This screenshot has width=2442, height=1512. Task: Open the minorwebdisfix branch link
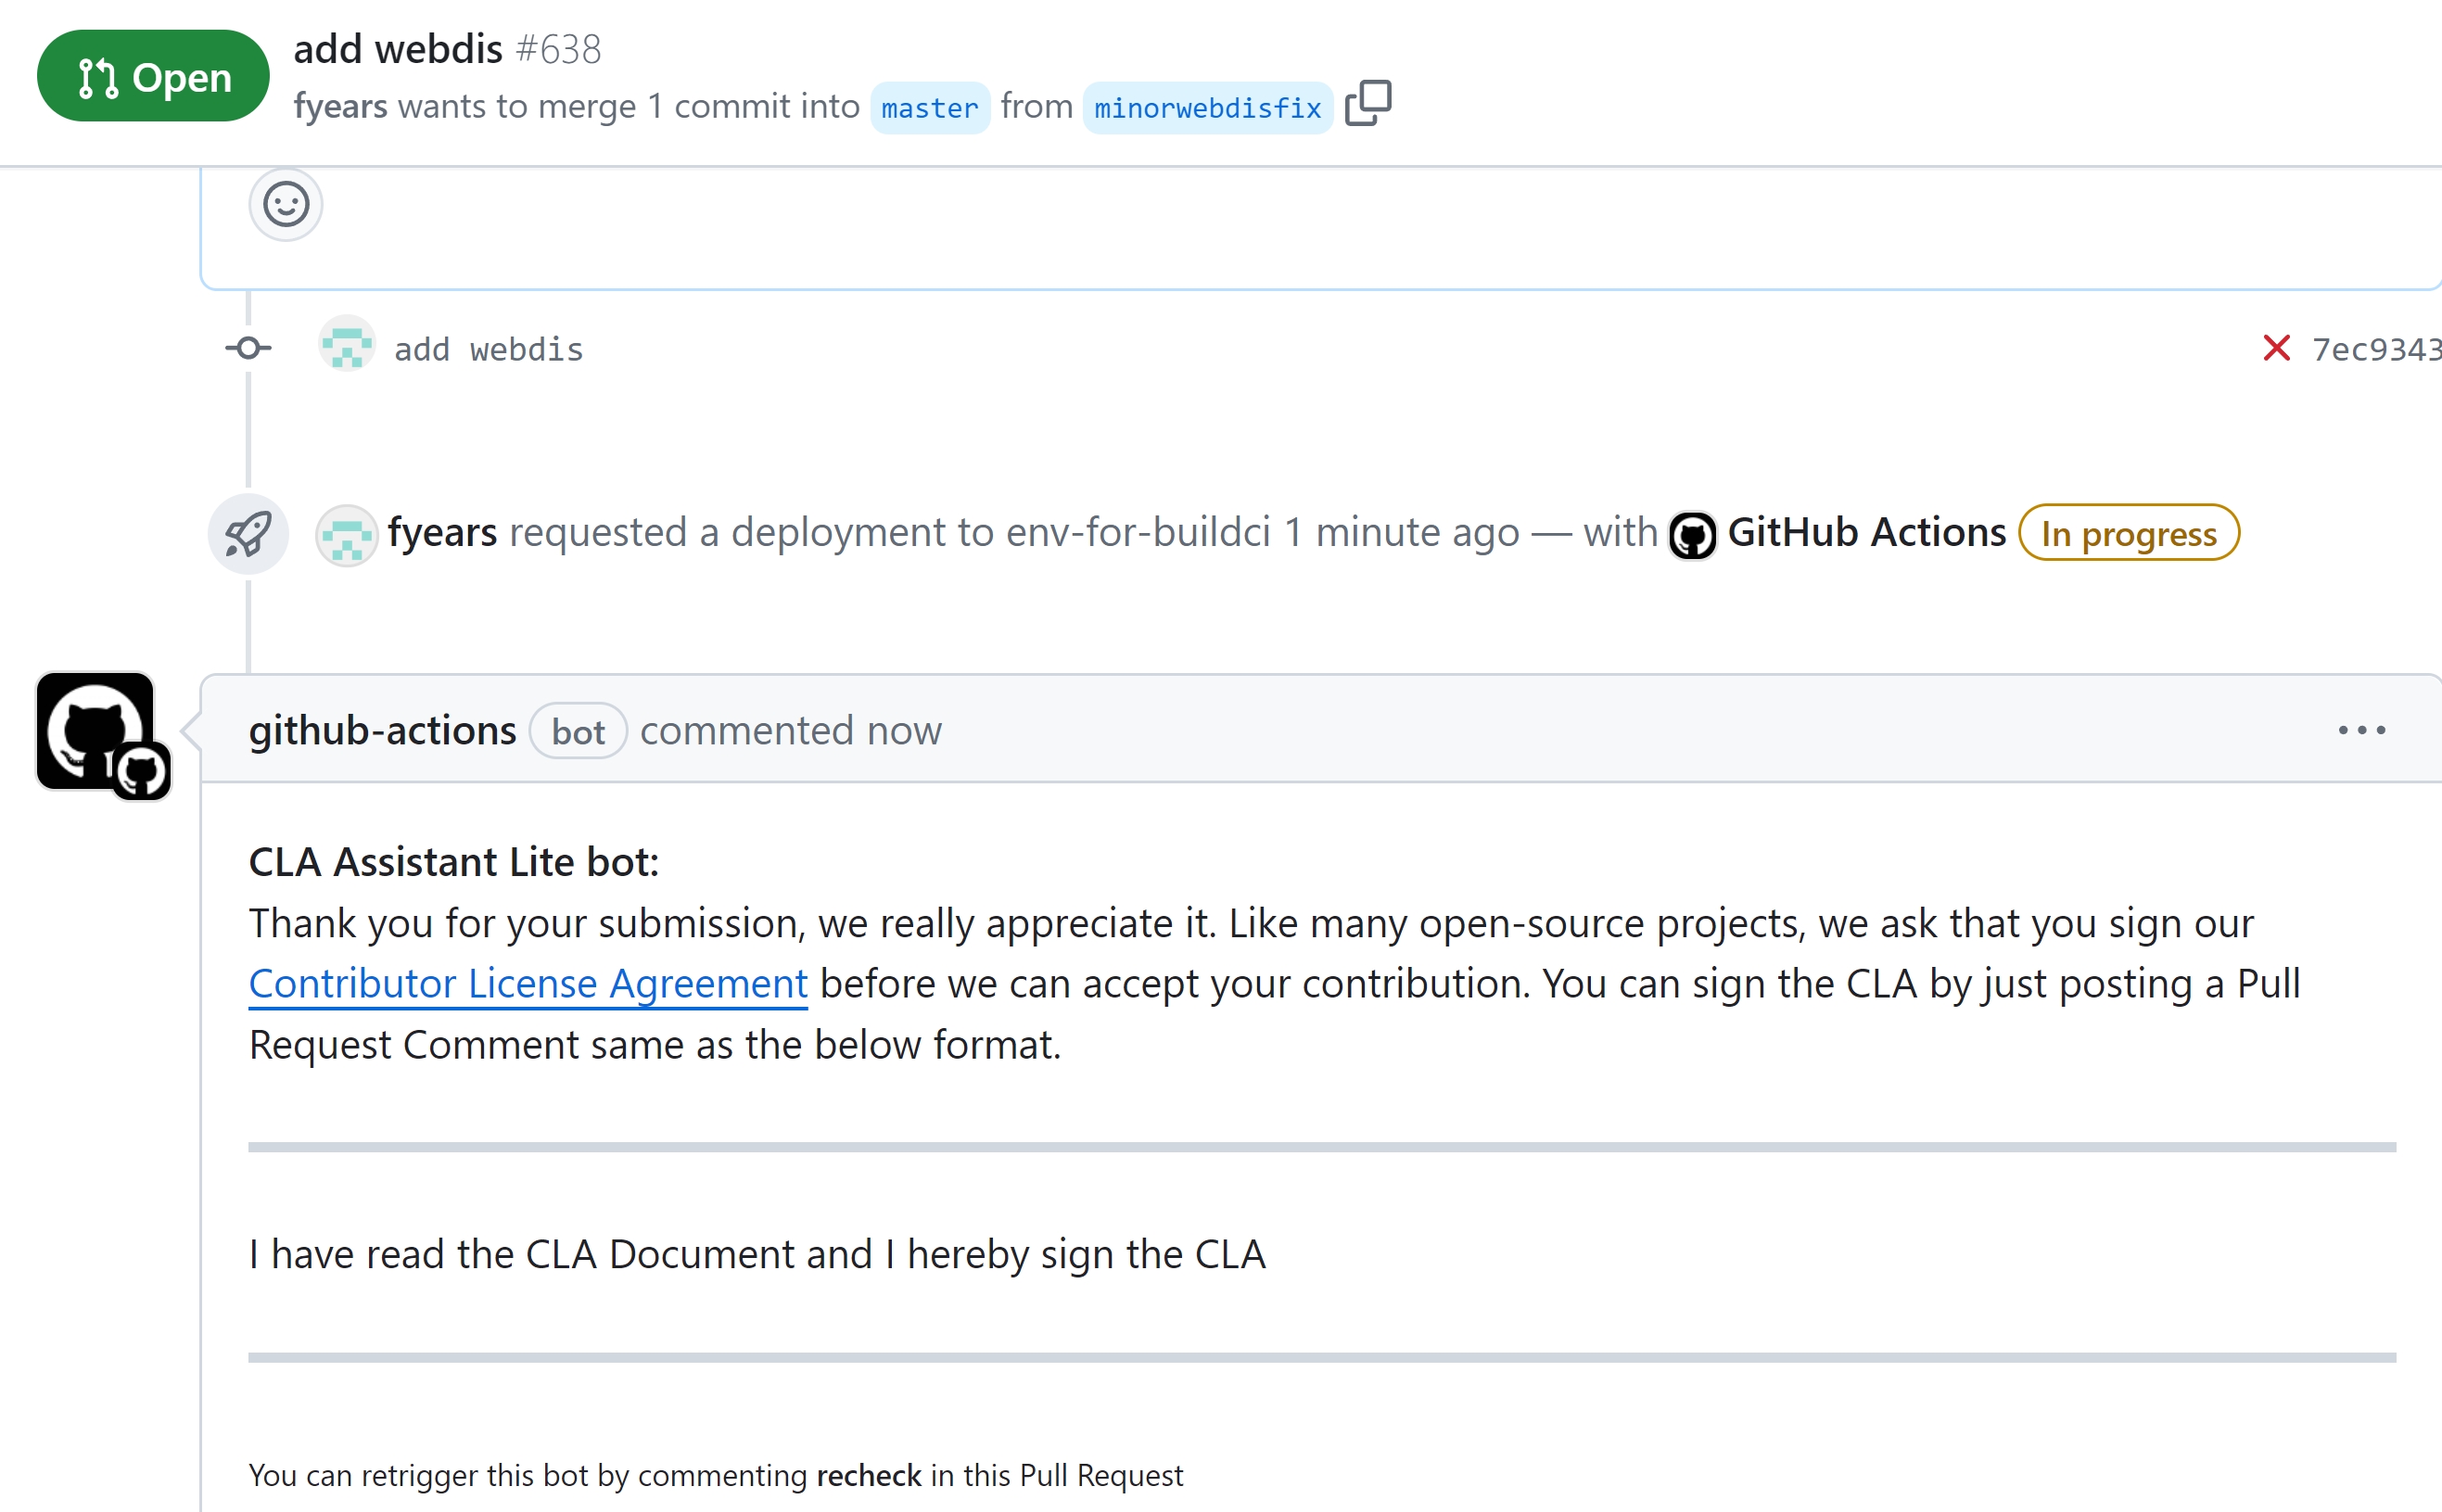pyautogui.click(x=1207, y=107)
